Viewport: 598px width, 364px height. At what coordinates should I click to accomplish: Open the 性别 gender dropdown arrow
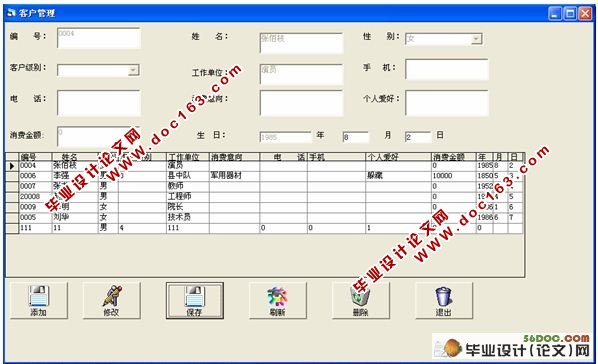(476, 39)
